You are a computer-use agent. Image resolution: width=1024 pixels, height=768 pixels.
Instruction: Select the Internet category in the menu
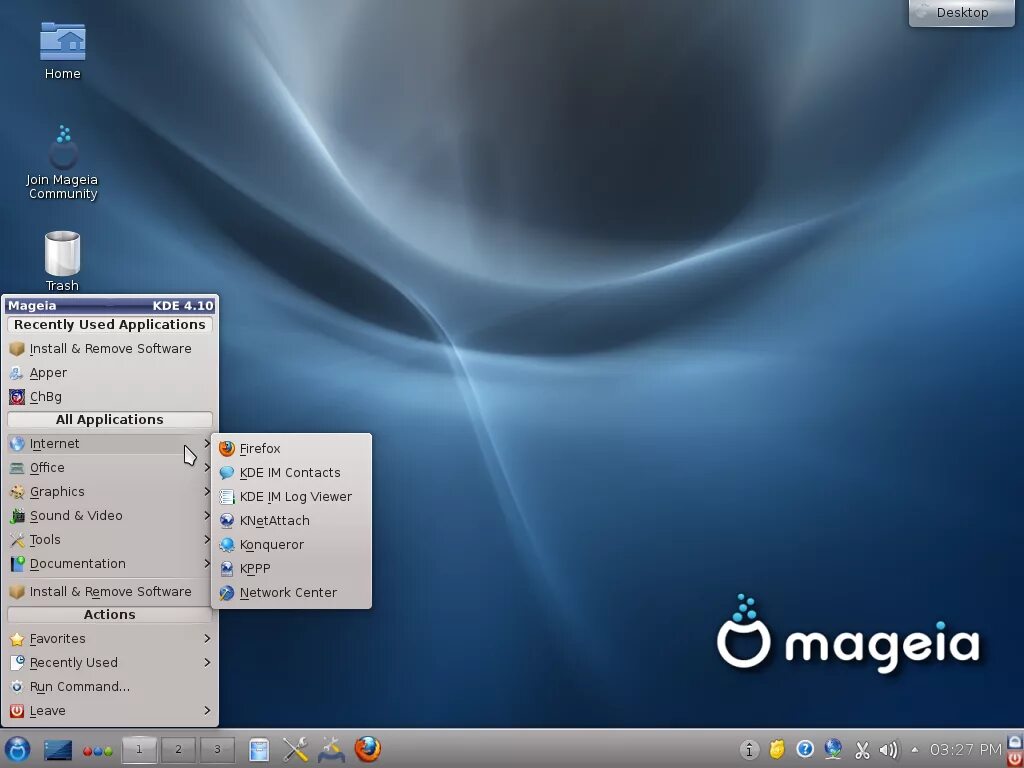[x=109, y=444]
